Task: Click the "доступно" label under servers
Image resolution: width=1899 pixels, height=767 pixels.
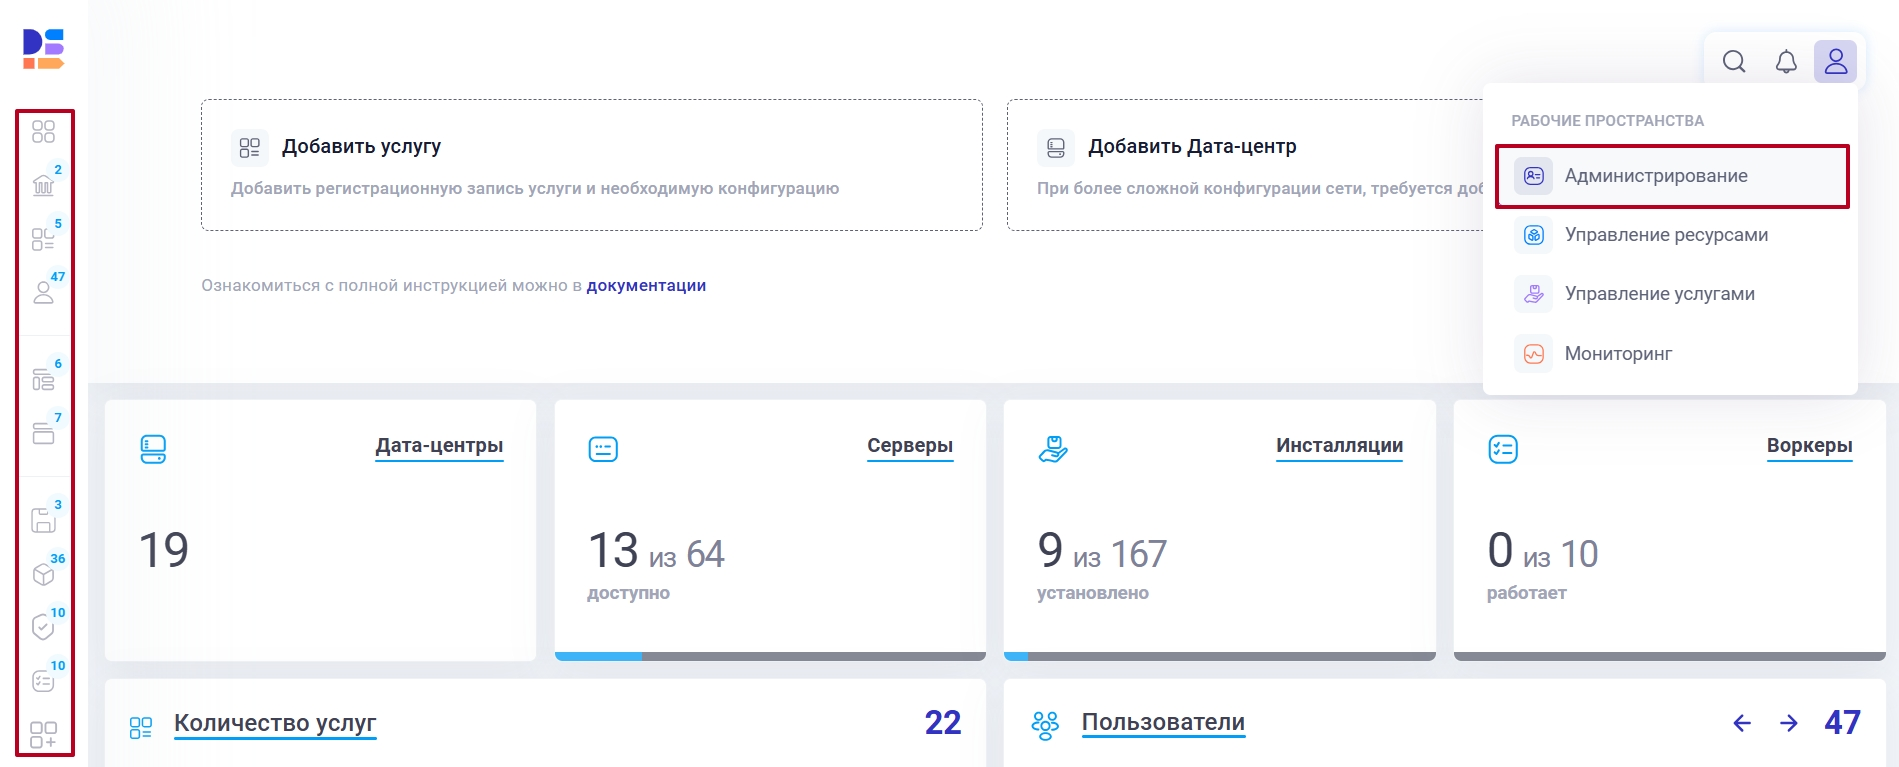Action: point(628,593)
